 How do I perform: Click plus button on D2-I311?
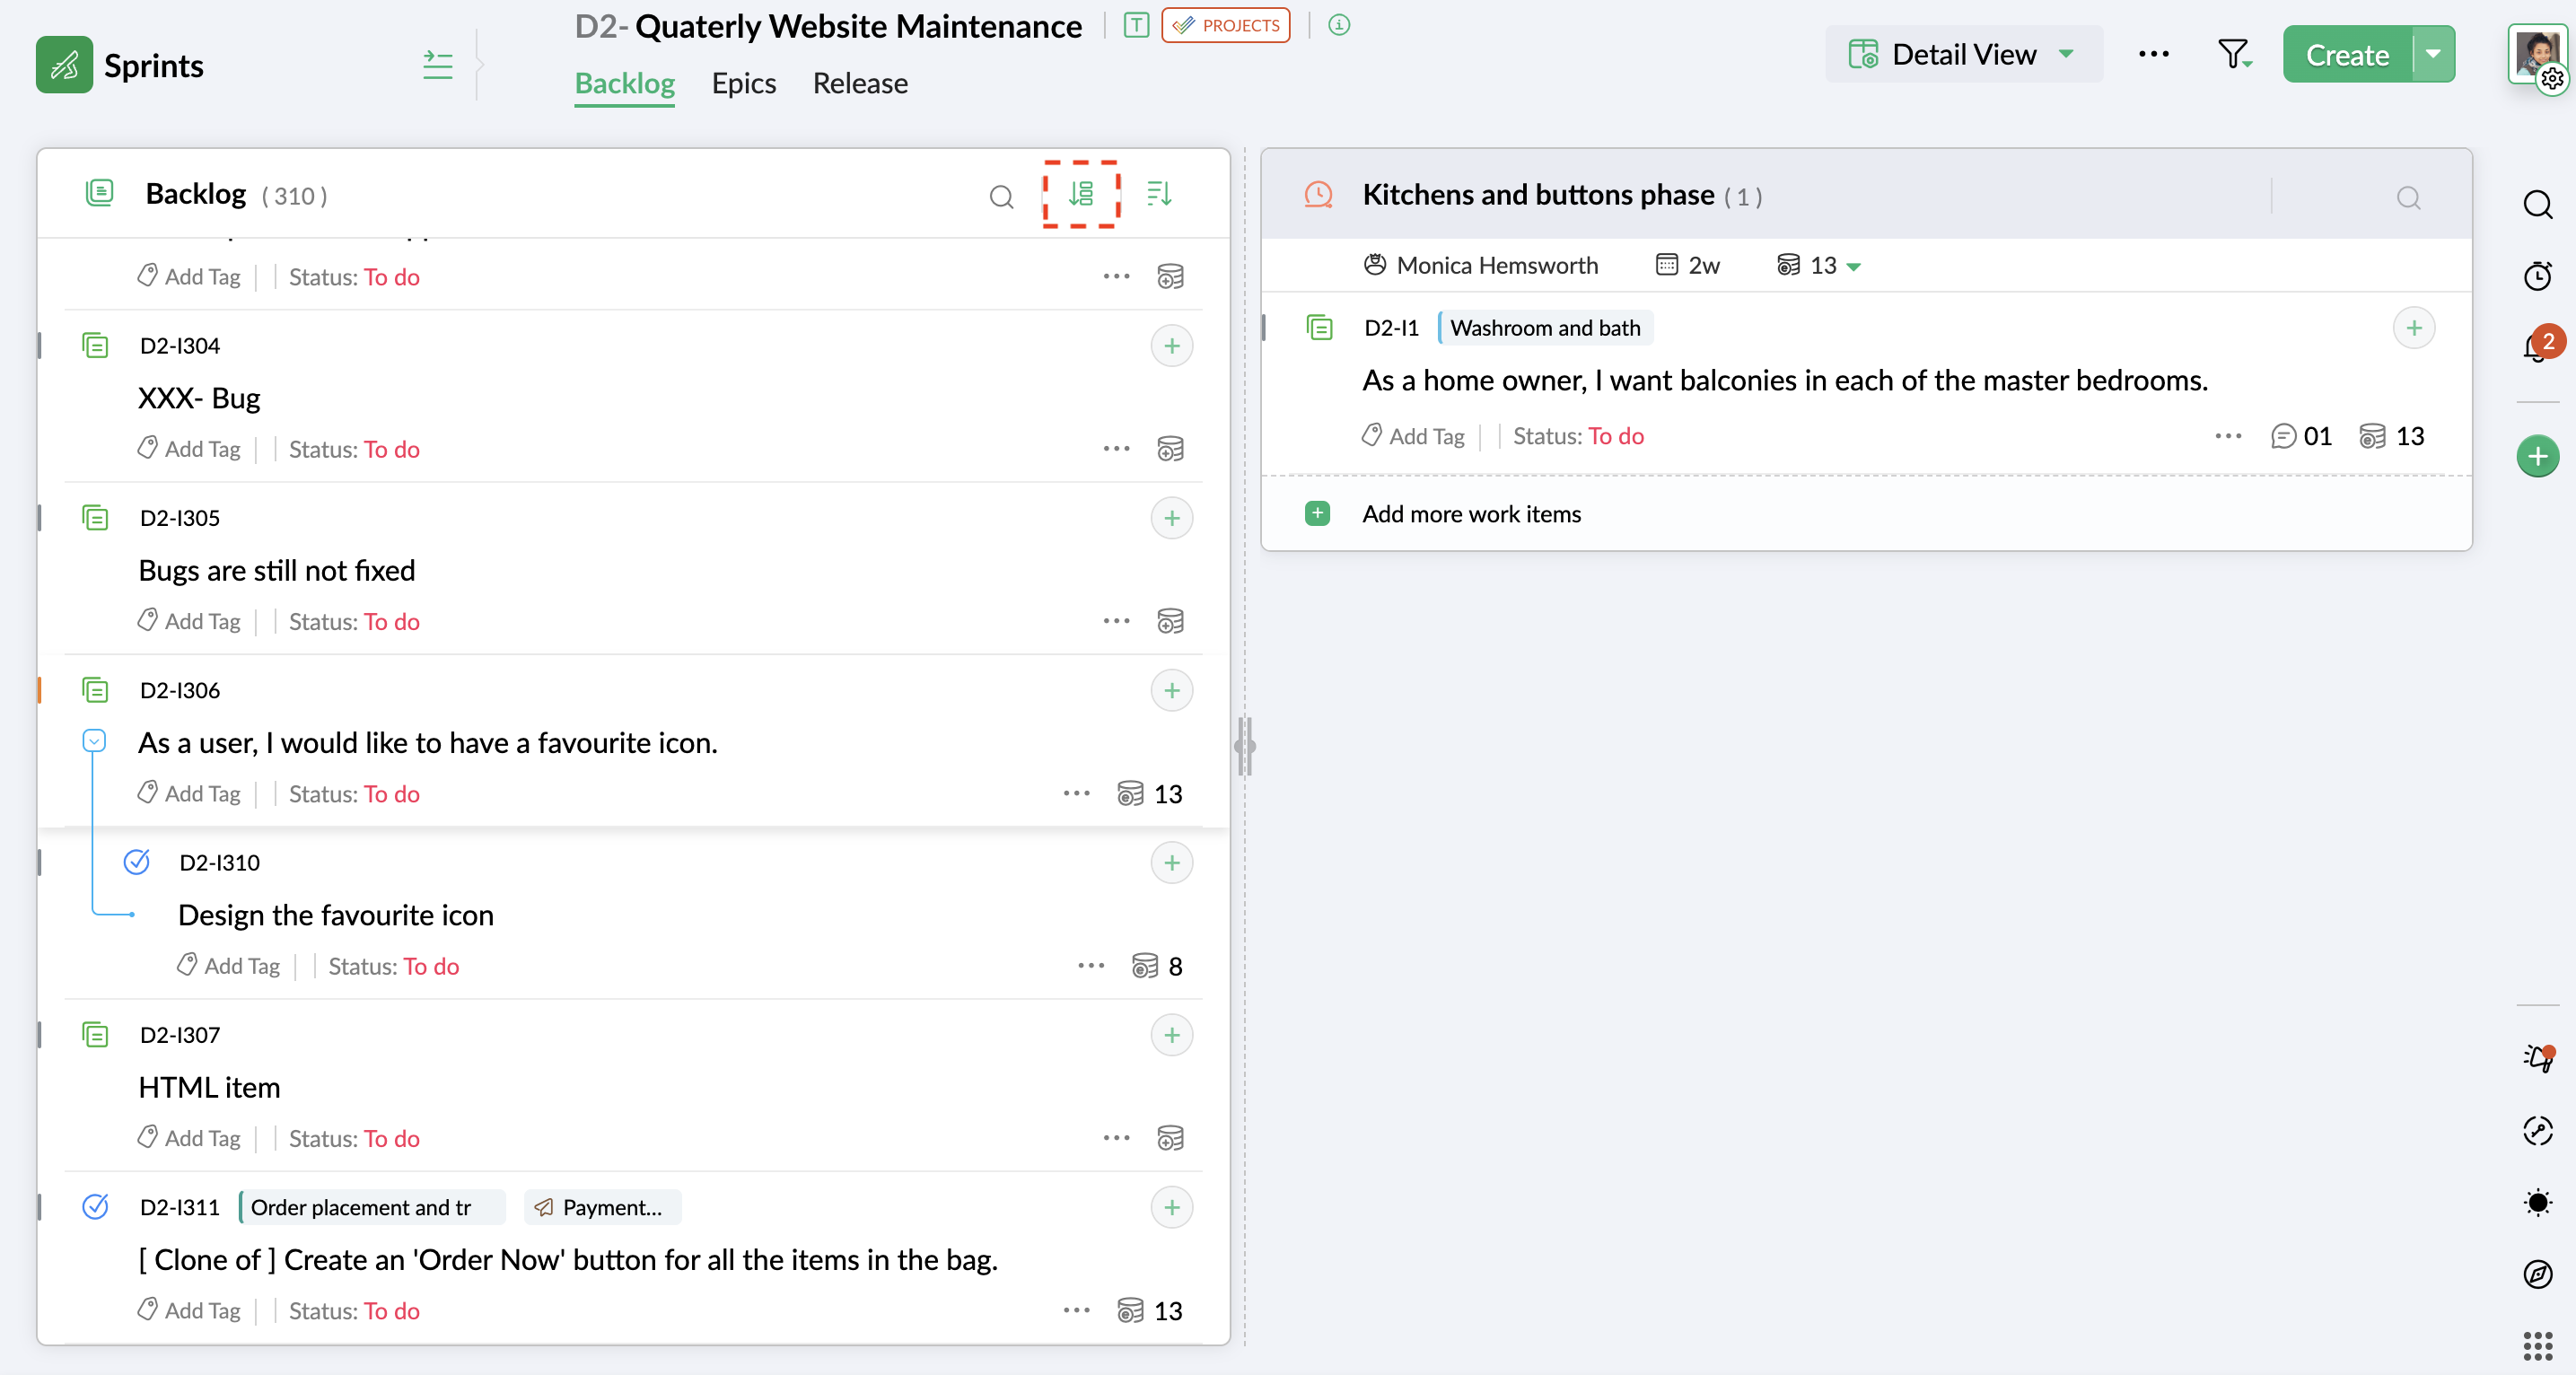(x=1171, y=1208)
